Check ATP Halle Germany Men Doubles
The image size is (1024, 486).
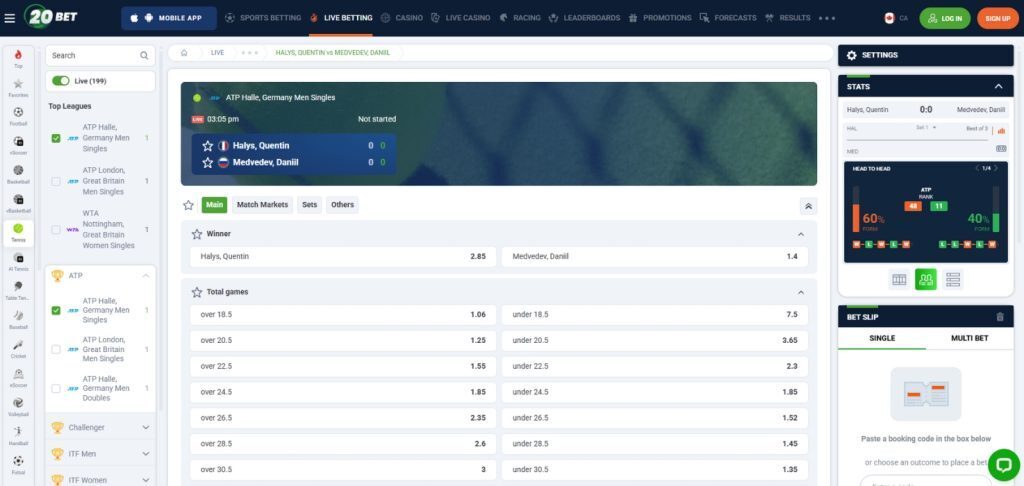[56, 389]
